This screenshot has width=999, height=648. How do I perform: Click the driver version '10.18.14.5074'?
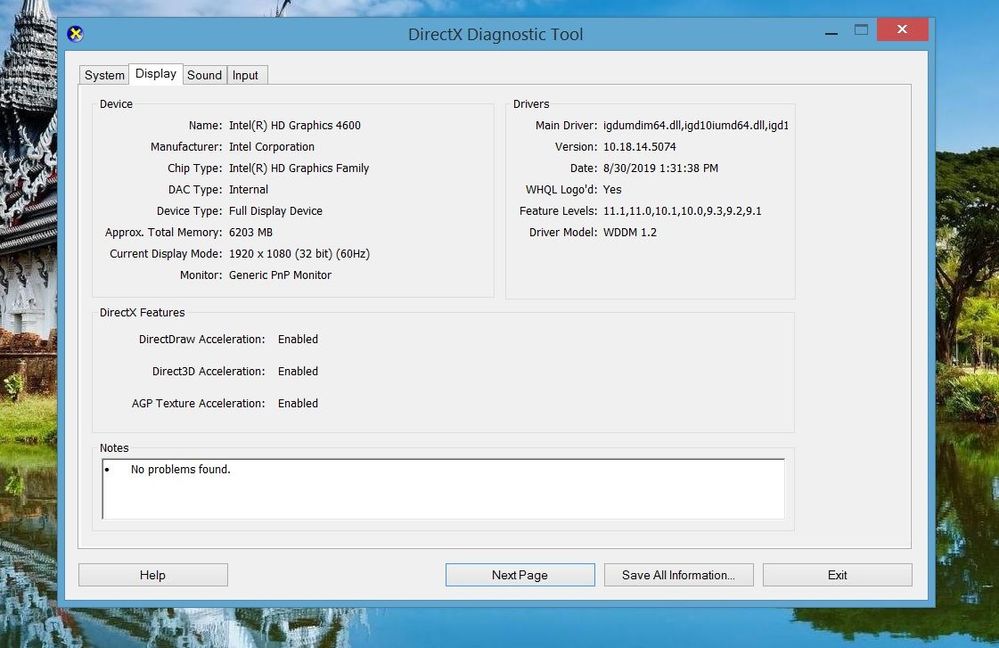[640, 147]
